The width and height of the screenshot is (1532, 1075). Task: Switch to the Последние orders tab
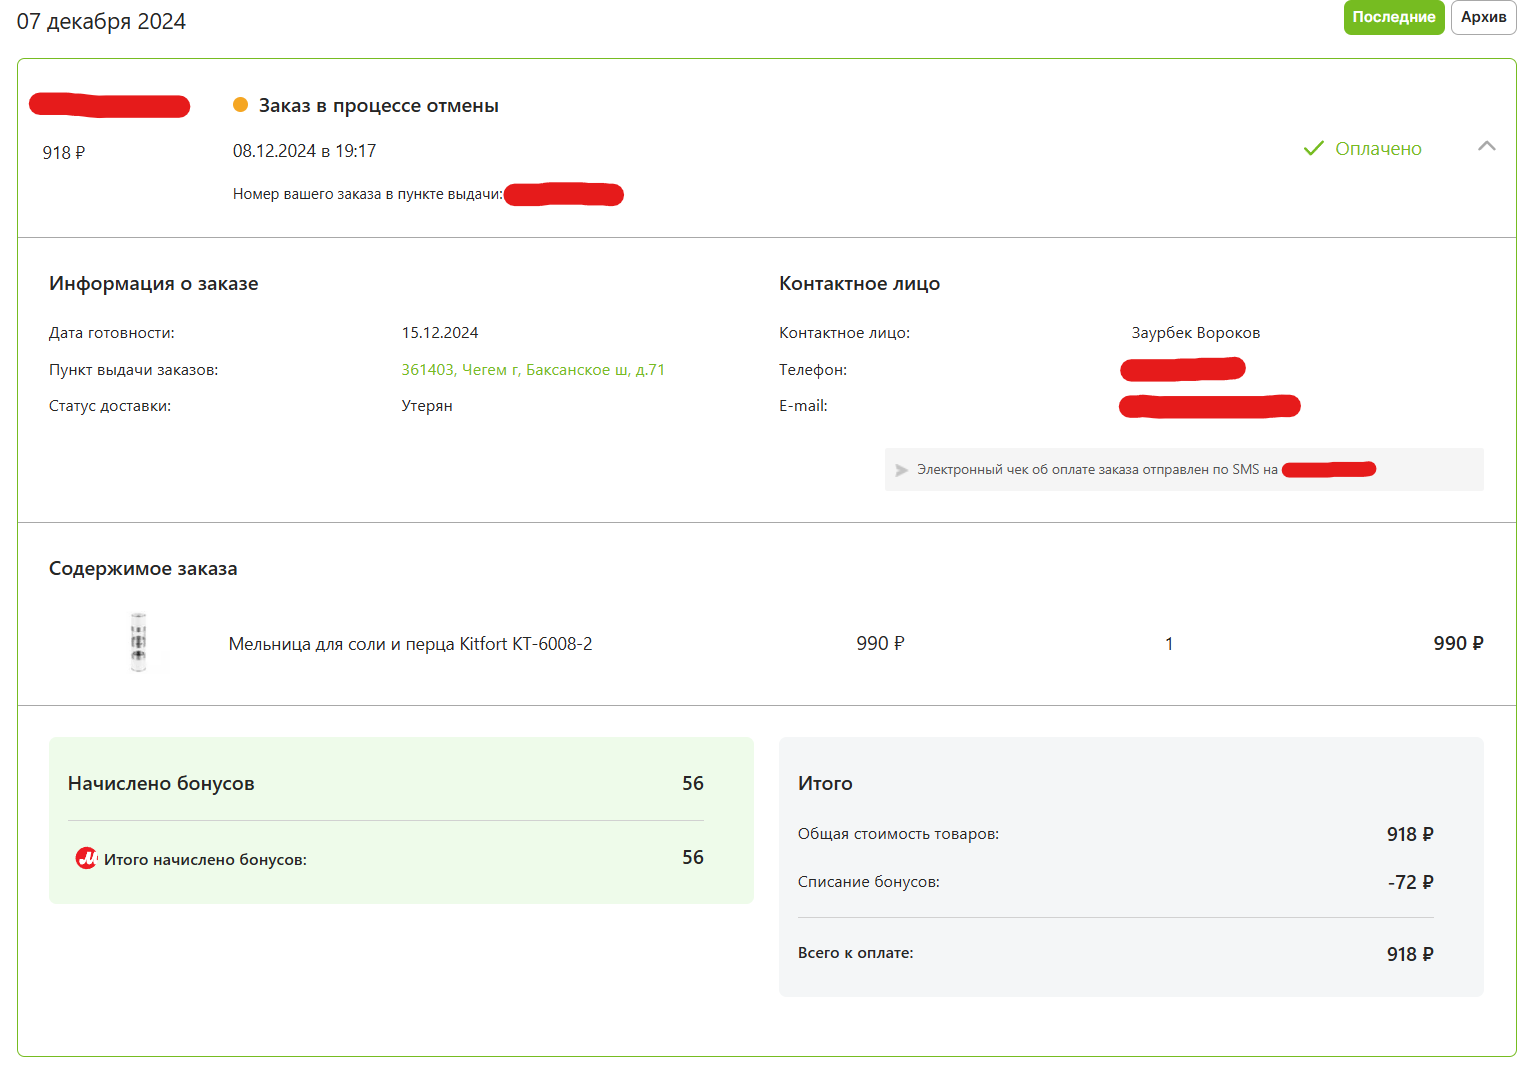[x=1394, y=17]
